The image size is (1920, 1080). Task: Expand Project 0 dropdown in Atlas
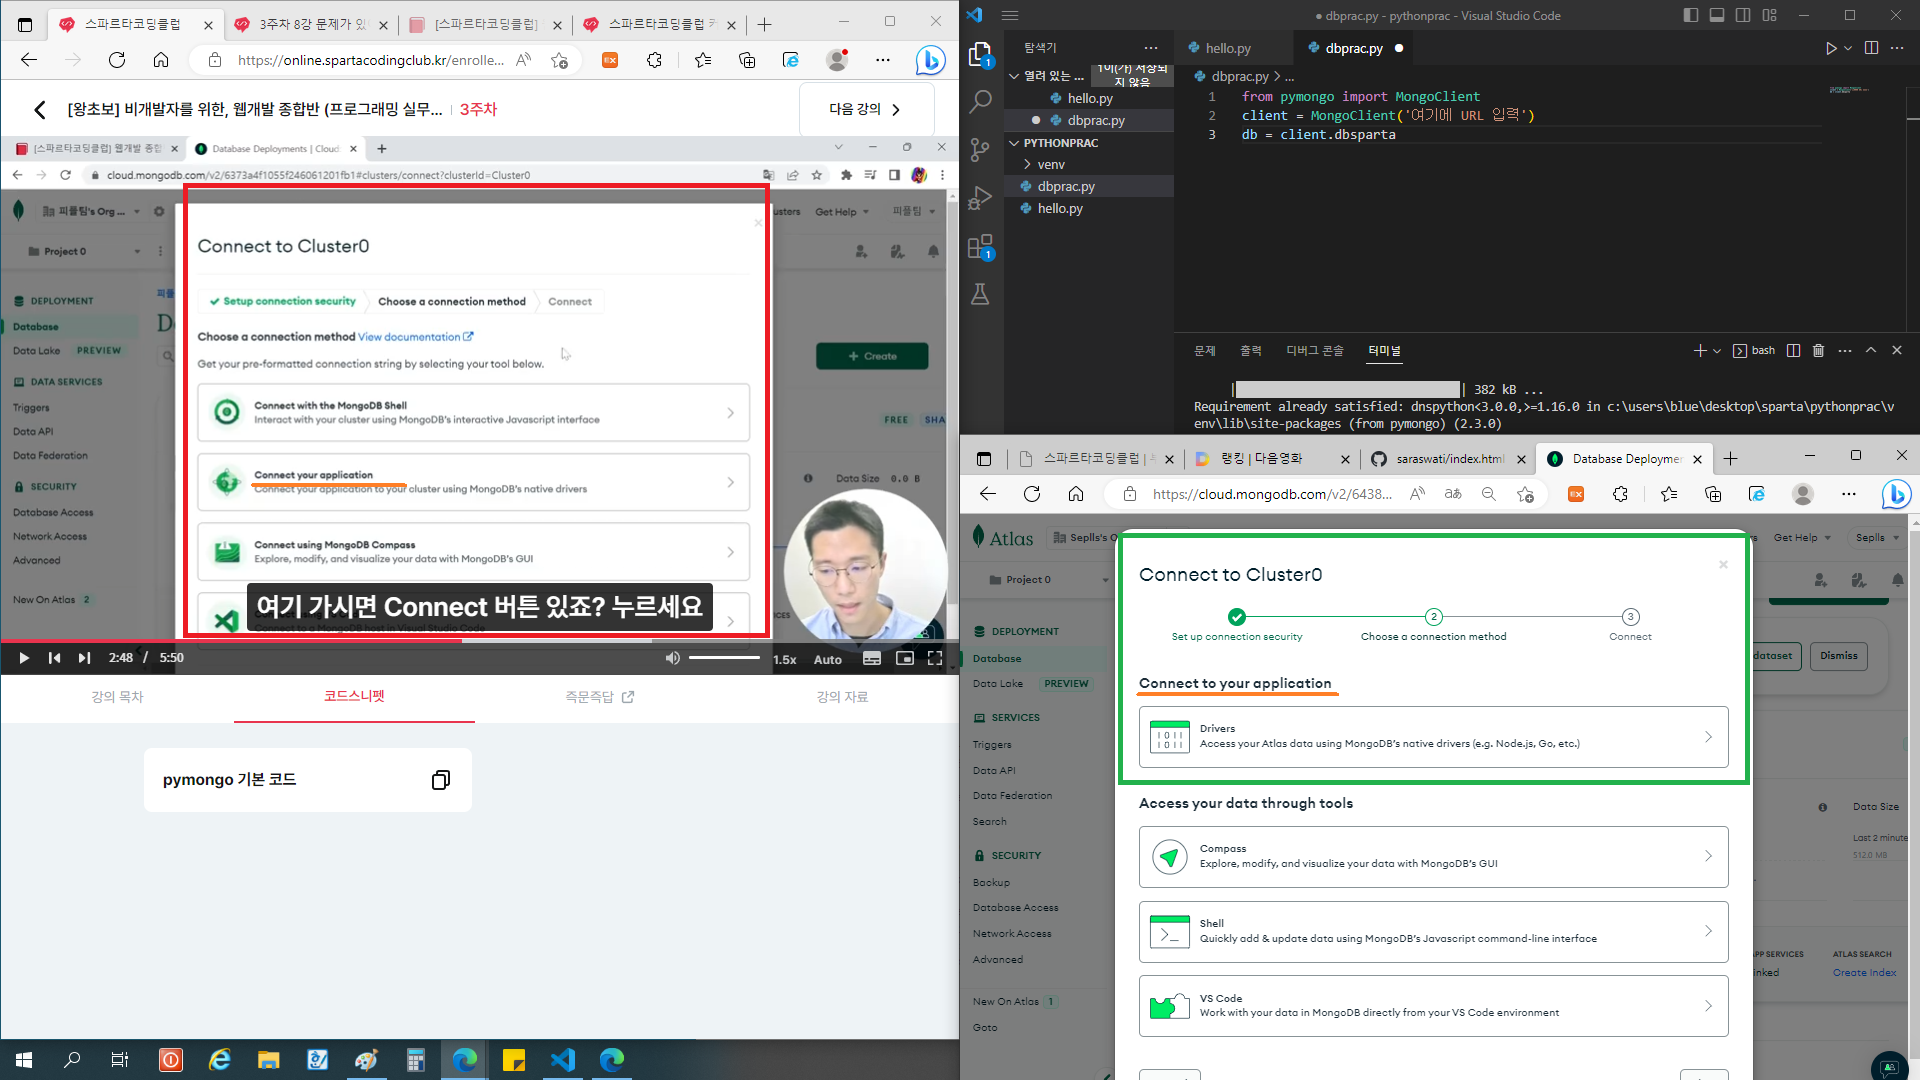(x=1048, y=580)
